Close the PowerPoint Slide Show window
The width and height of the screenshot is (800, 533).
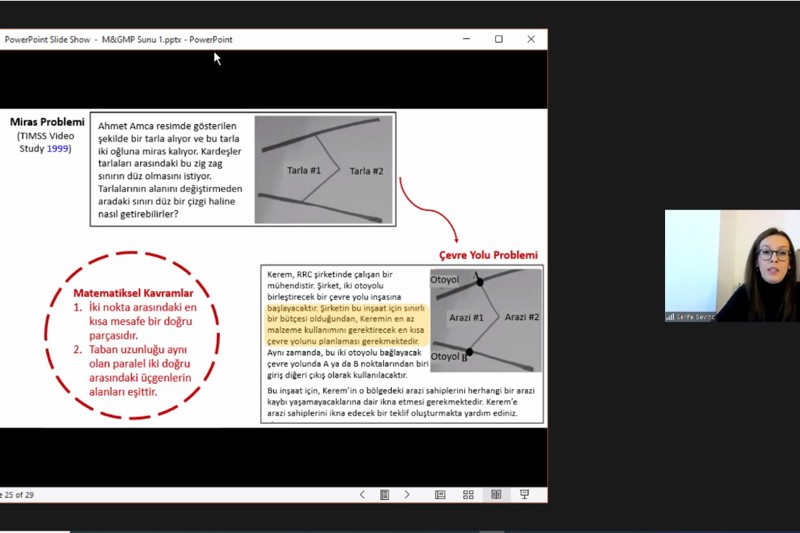click(x=531, y=39)
